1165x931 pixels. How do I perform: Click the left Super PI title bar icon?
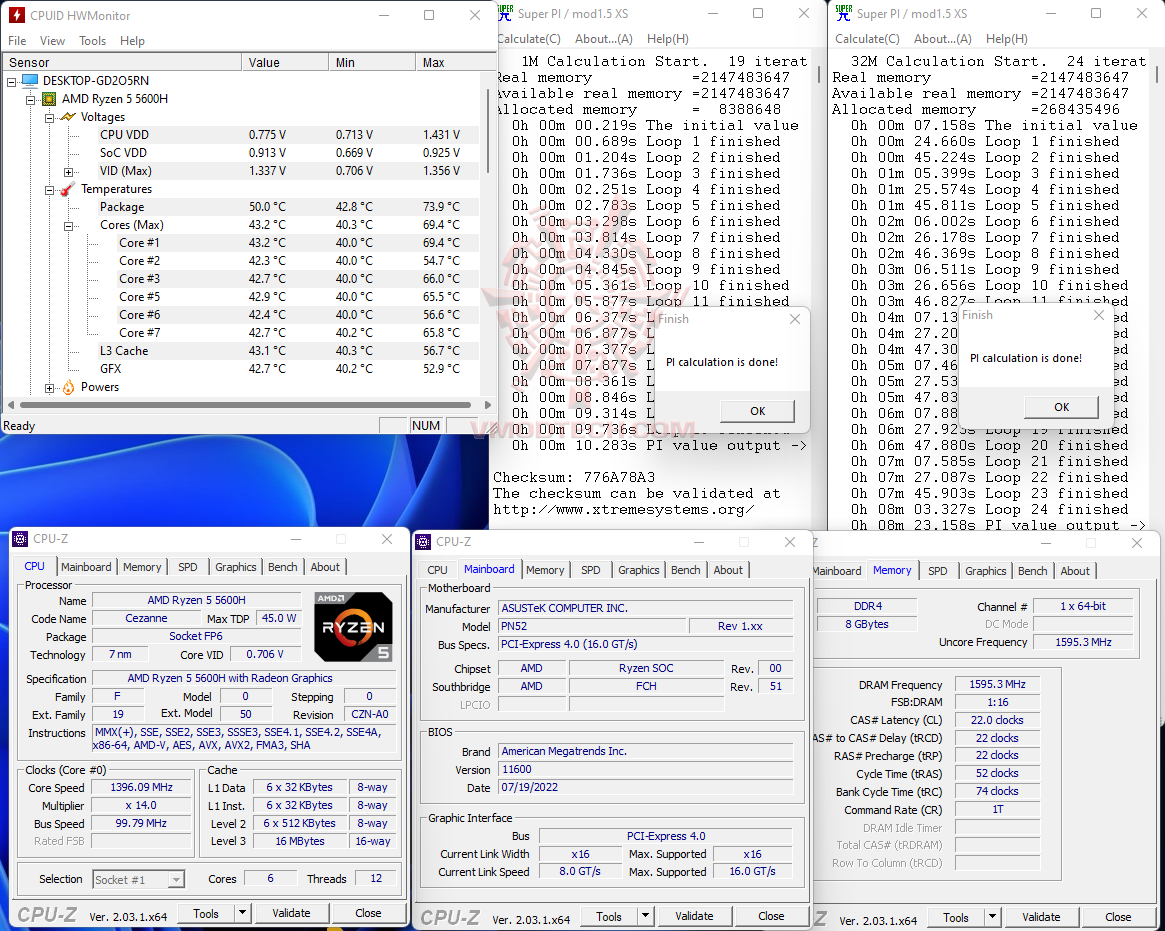tap(505, 13)
